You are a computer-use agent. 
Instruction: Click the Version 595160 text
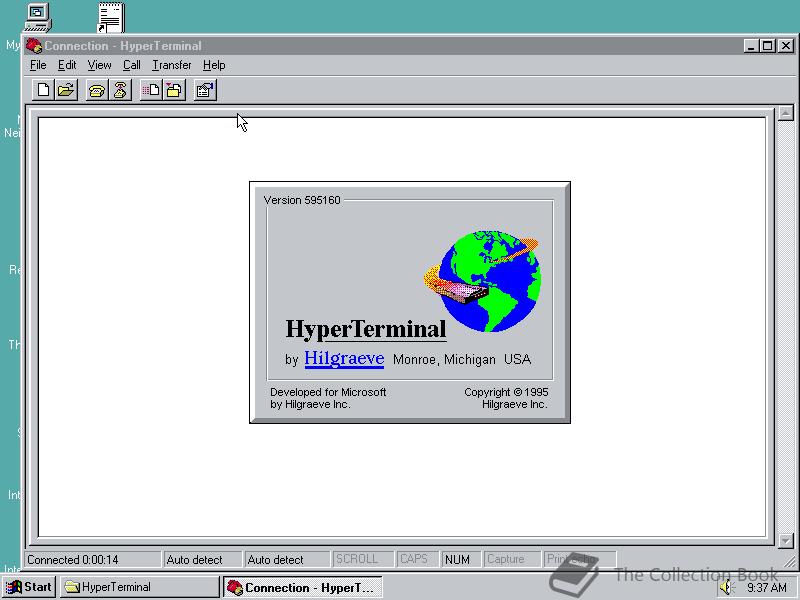click(302, 200)
